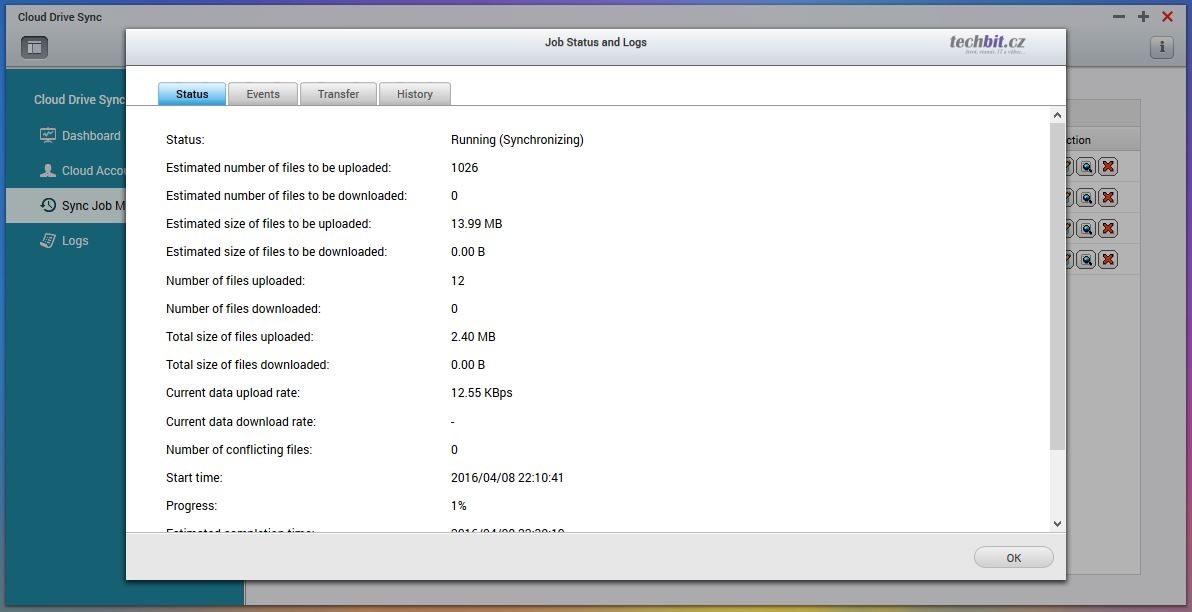Open the Logs icon in sidebar
The image size is (1192, 612).
point(48,240)
